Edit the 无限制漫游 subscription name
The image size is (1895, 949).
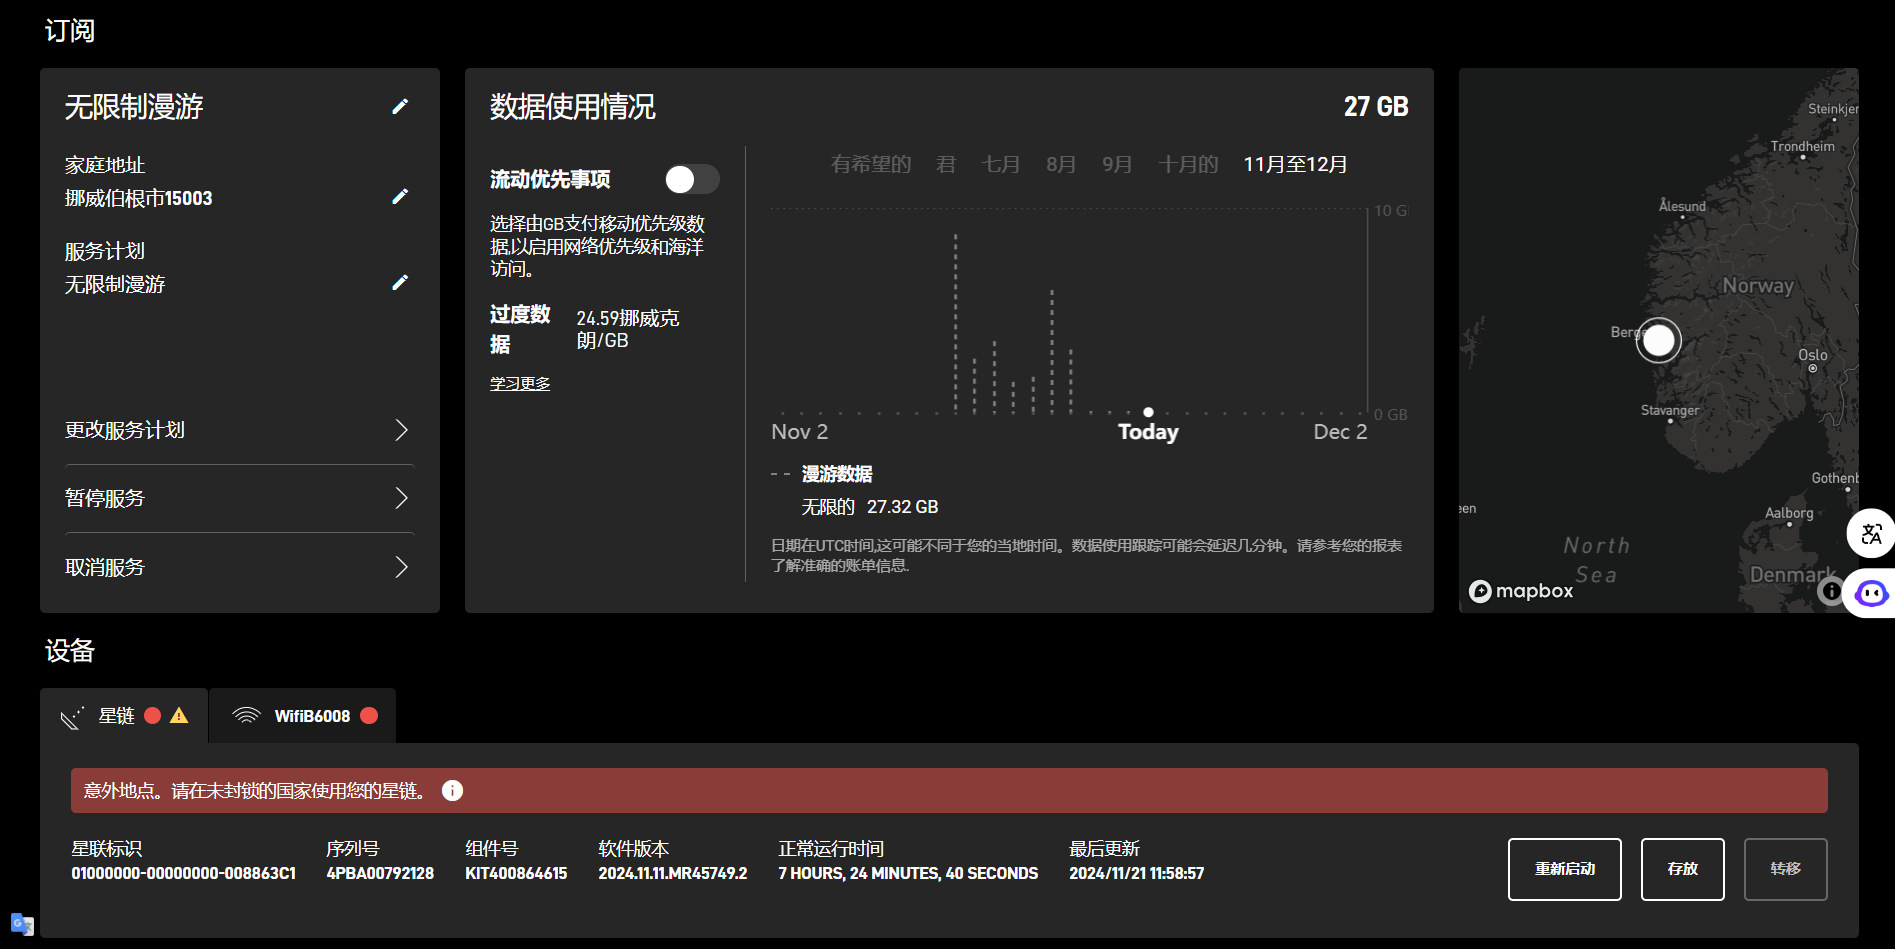[x=400, y=106]
